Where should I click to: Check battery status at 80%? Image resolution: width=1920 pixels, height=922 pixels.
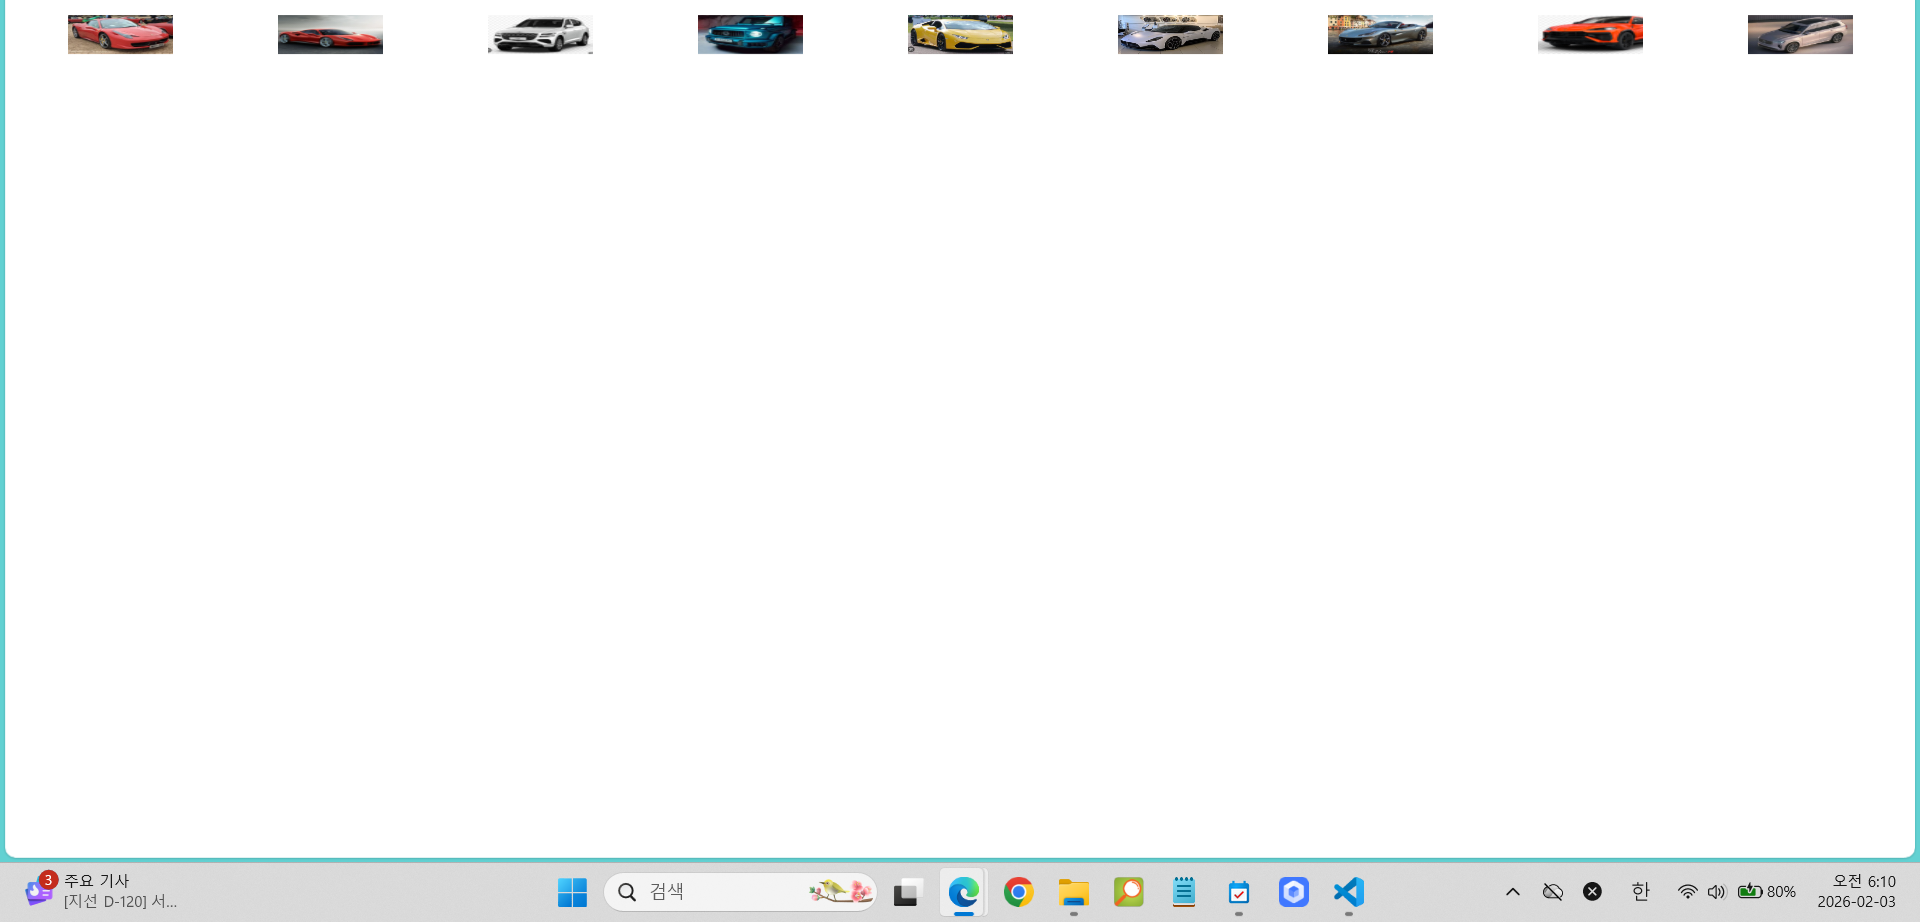[1767, 892]
